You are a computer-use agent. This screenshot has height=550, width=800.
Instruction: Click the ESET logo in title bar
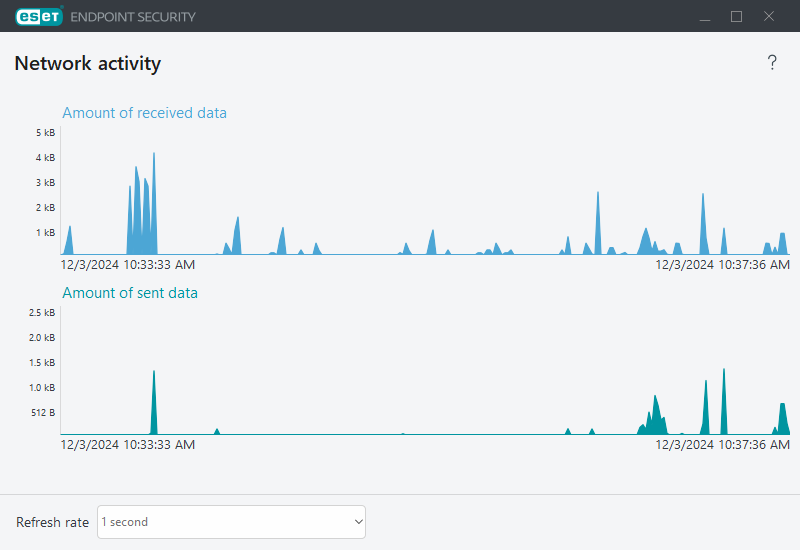tap(39, 16)
